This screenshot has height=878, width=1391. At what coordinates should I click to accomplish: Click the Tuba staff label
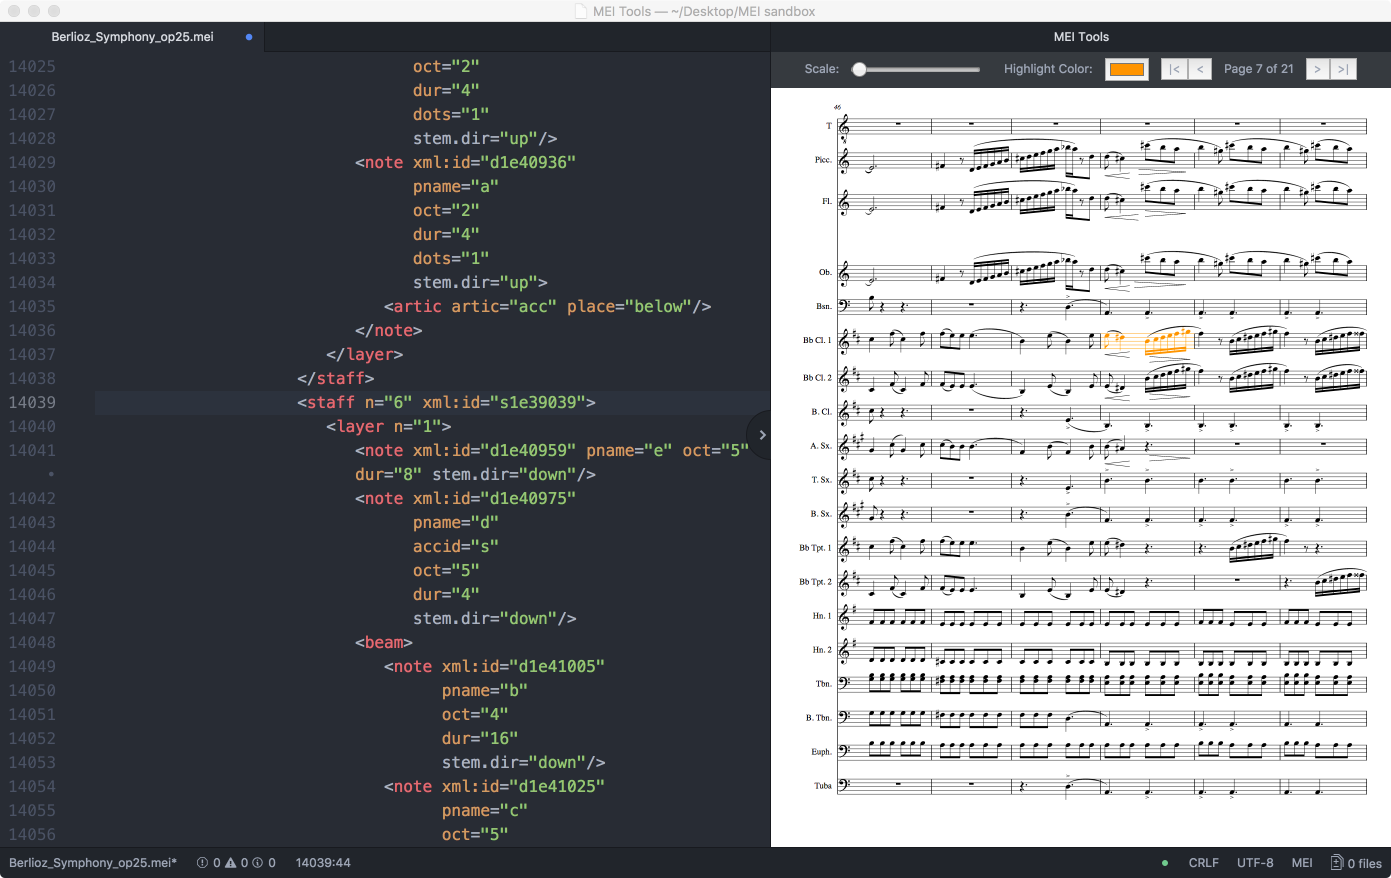point(823,786)
